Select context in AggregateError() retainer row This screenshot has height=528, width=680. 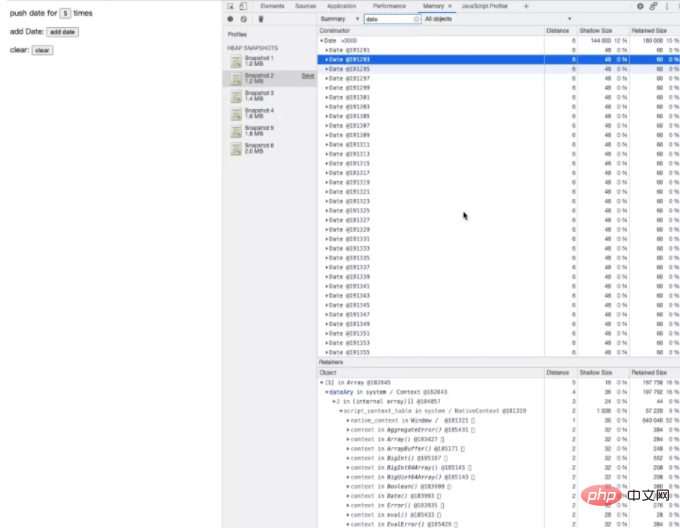[x=498, y=430]
